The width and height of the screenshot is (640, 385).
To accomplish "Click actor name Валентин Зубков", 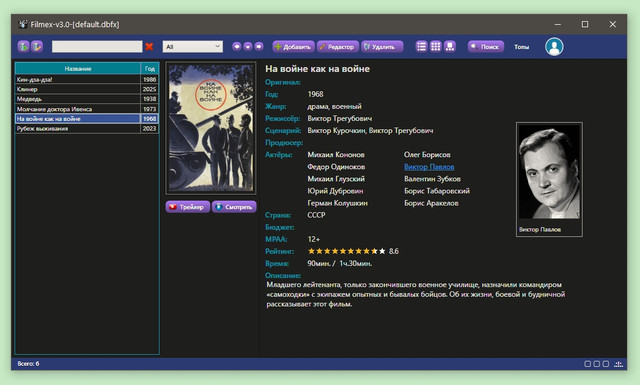I will 432,179.
